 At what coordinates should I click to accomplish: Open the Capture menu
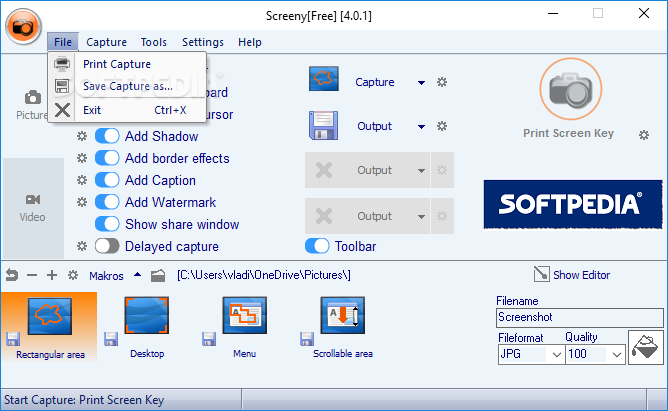[x=107, y=42]
